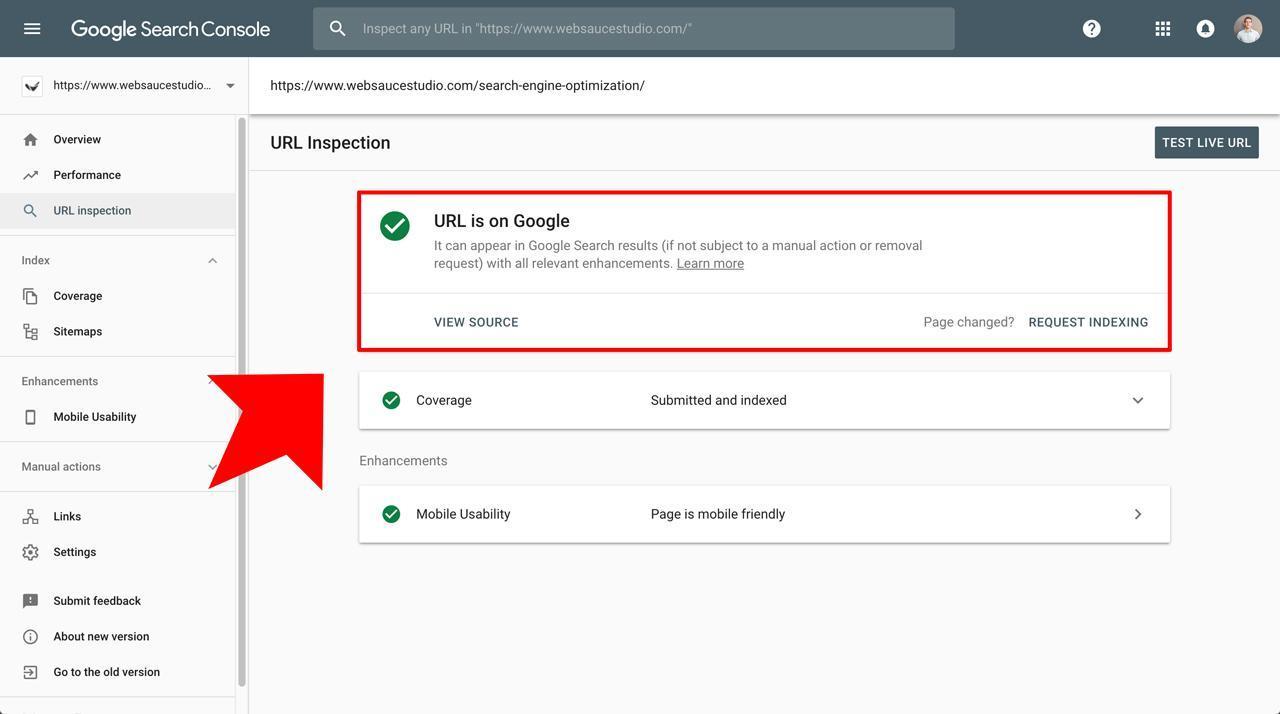
Task: Click the Mobile Usability phone icon
Action: coord(31,417)
